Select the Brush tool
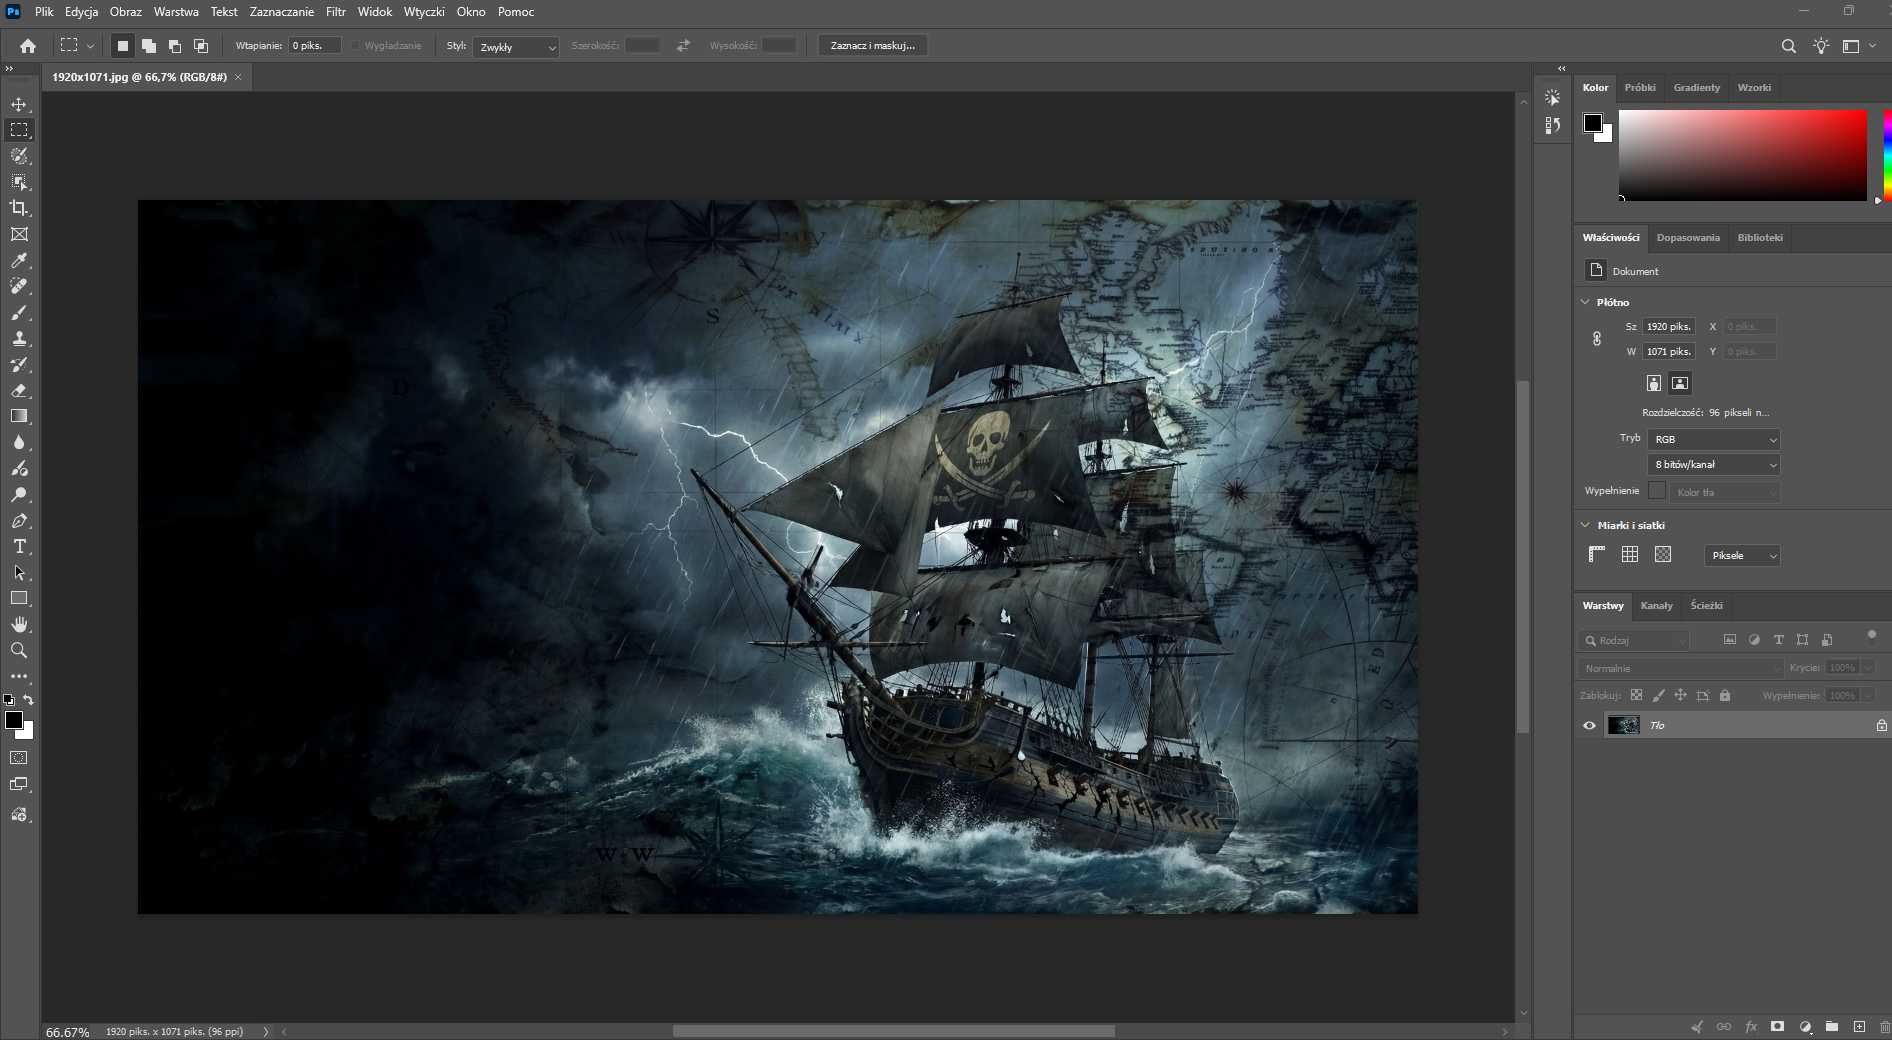The width and height of the screenshot is (1892, 1040). point(19,312)
